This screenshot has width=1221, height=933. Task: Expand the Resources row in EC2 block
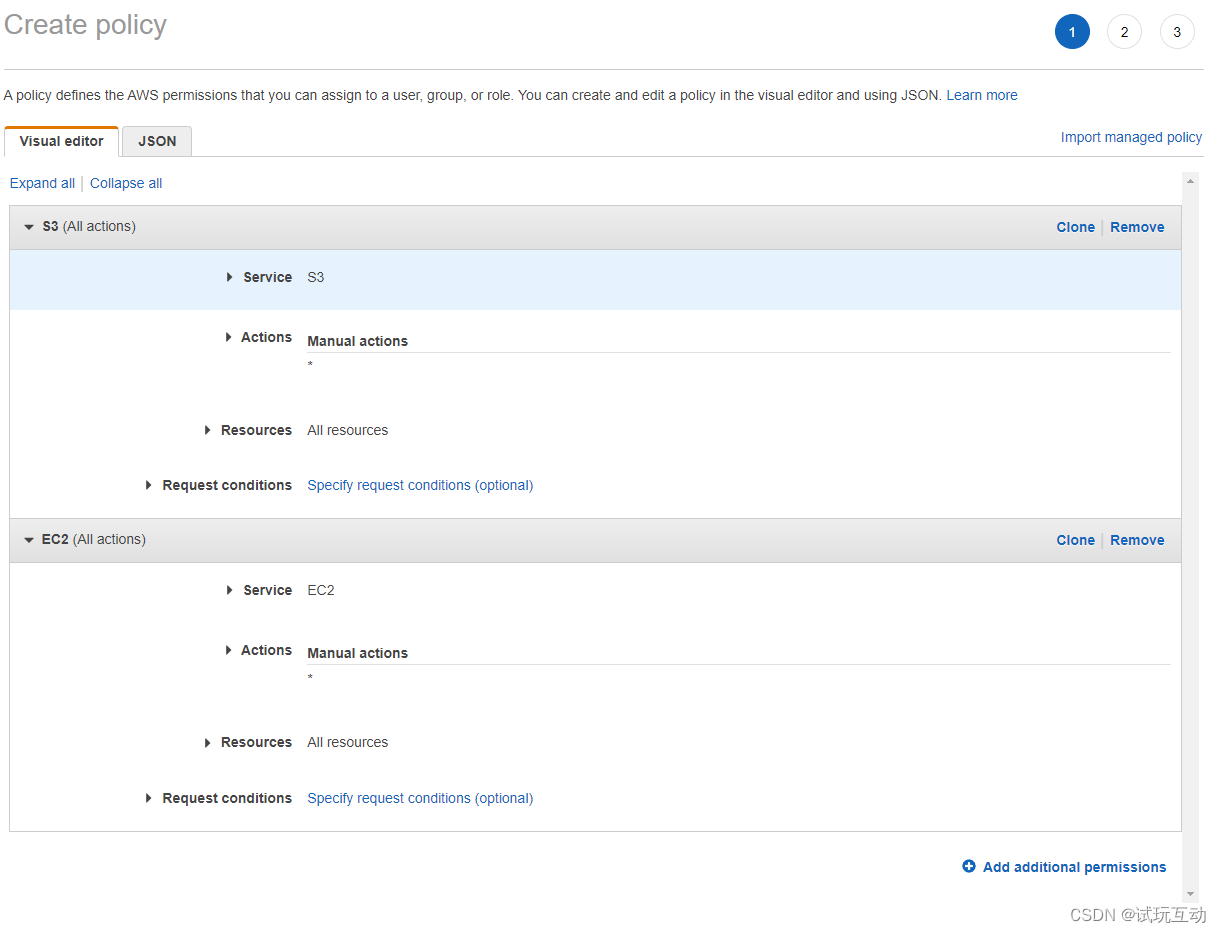[208, 742]
